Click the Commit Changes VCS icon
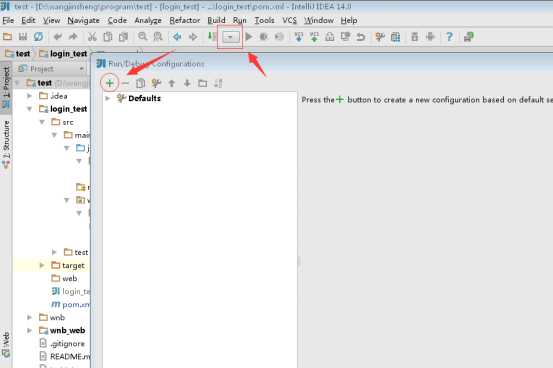The image size is (553, 368). click(314, 36)
